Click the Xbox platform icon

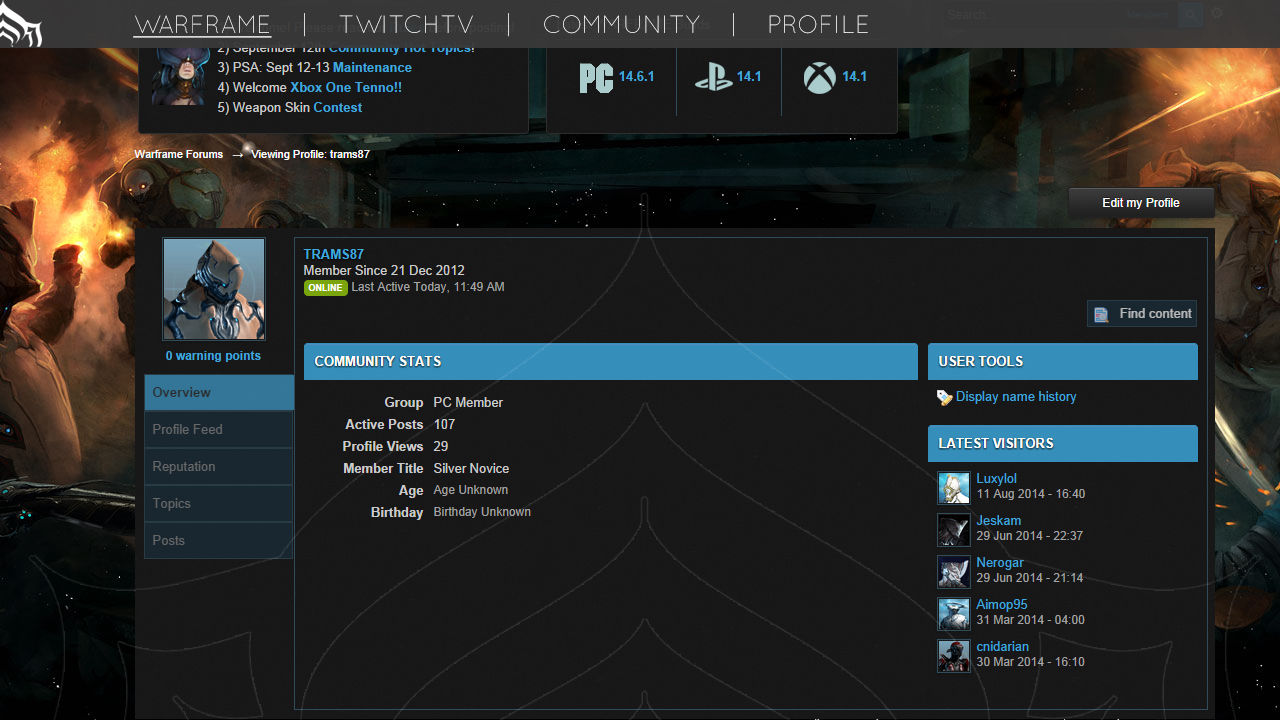[x=819, y=77]
